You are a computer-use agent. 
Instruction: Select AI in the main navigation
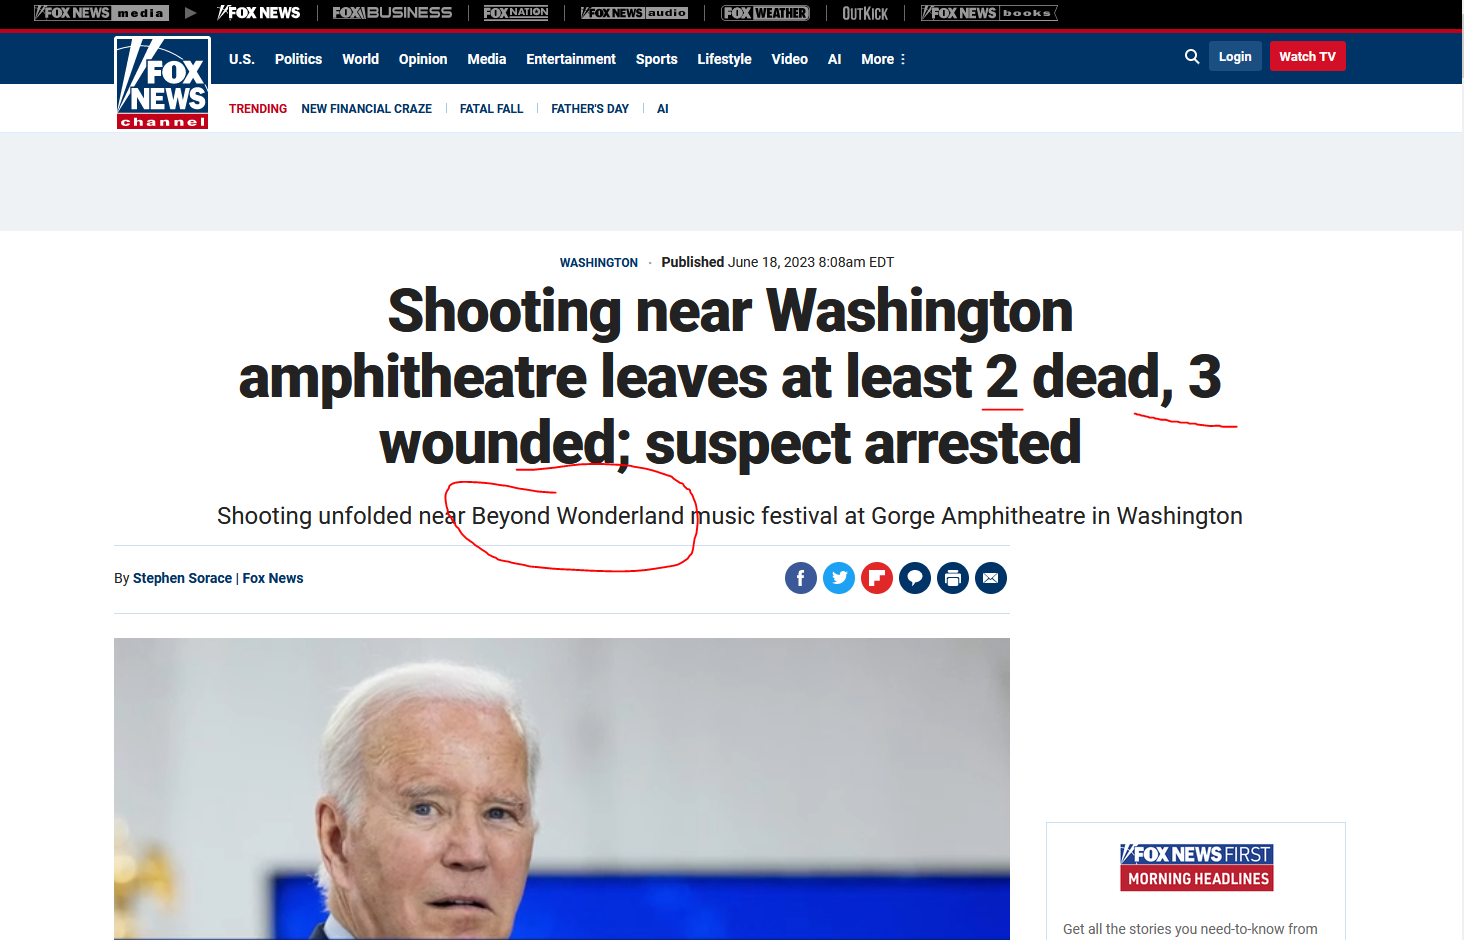834,59
